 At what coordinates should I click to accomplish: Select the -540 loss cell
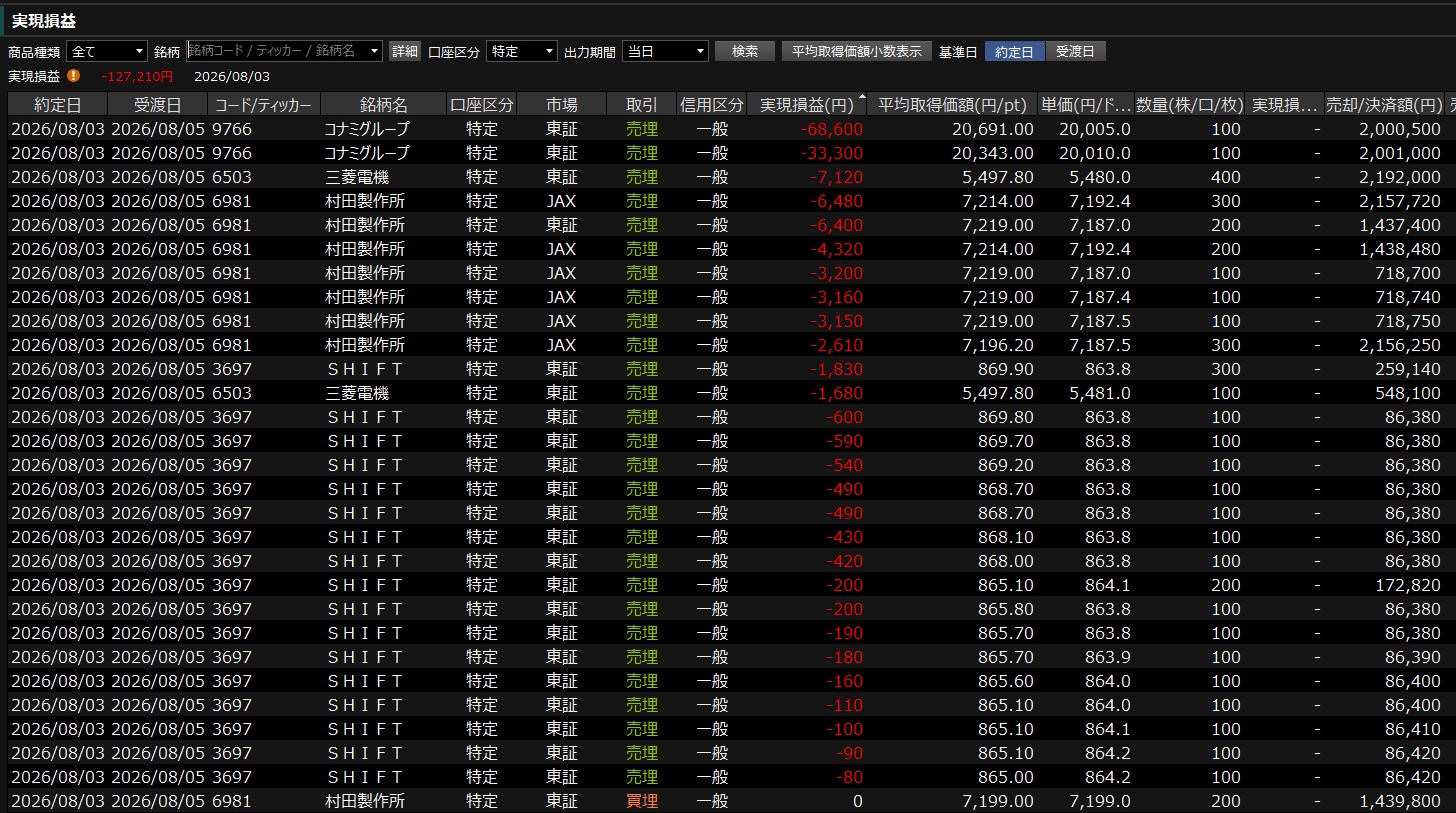tap(845, 465)
